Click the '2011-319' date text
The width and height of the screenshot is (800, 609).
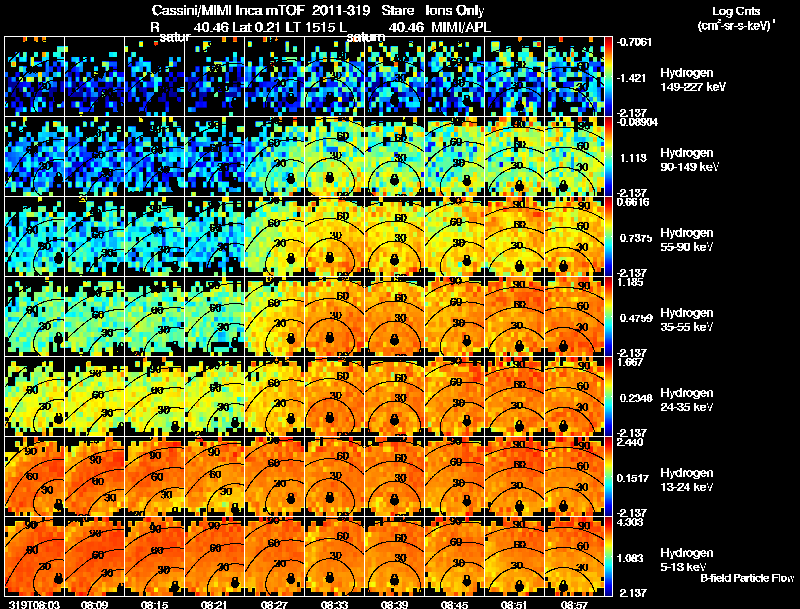[x=341, y=10]
